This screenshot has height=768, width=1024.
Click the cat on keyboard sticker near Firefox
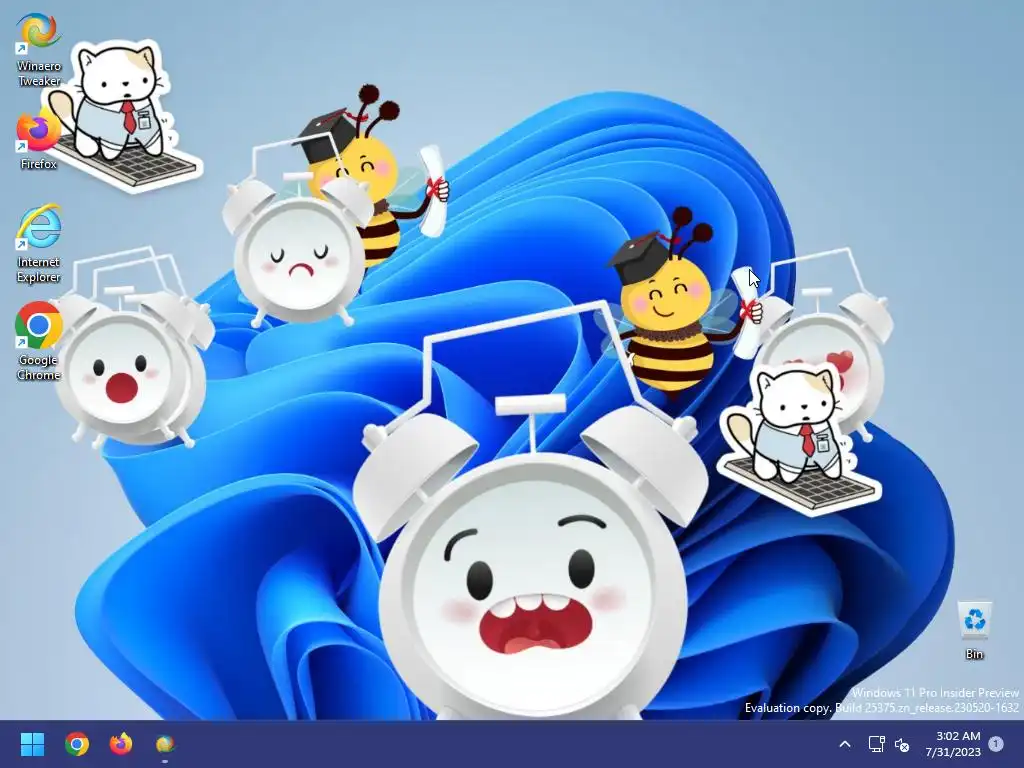point(124,116)
